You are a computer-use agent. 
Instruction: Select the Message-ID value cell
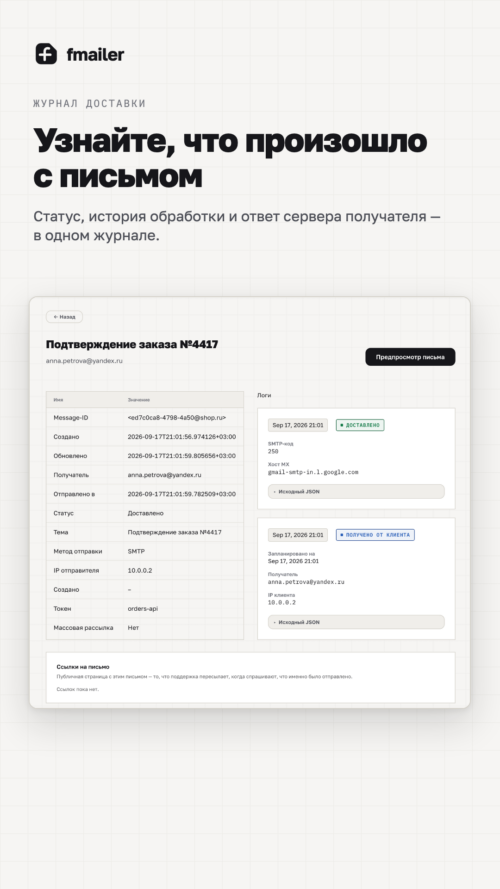(177, 418)
